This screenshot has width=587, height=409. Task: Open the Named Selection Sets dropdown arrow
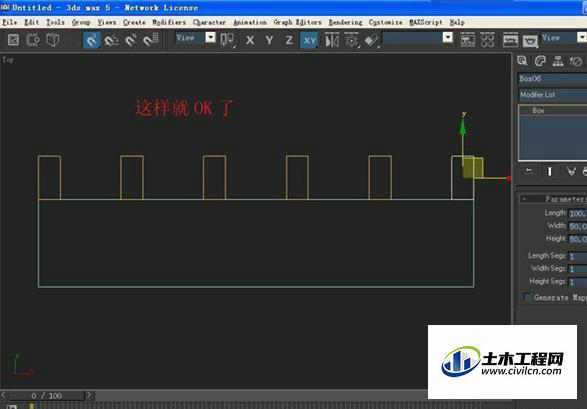448,37
